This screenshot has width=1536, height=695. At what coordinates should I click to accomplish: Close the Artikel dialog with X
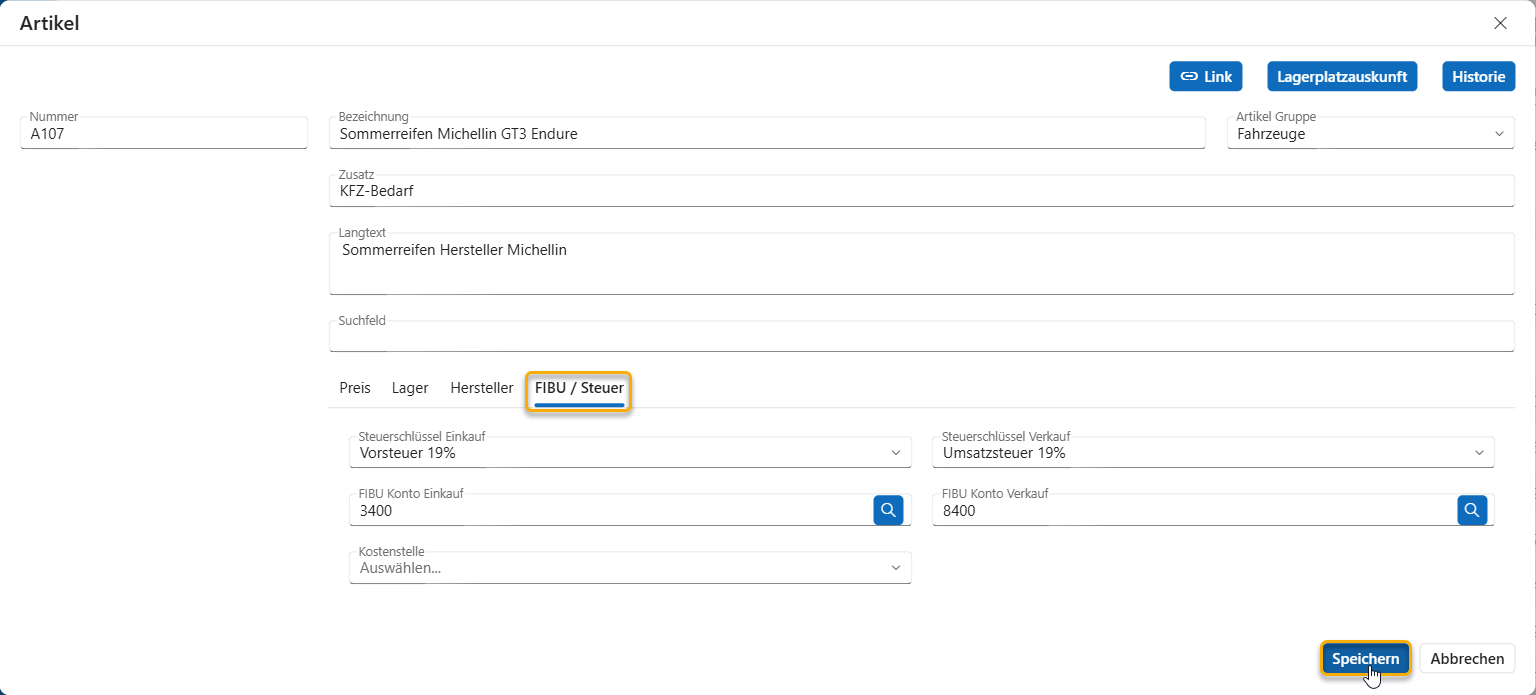(x=1500, y=23)
